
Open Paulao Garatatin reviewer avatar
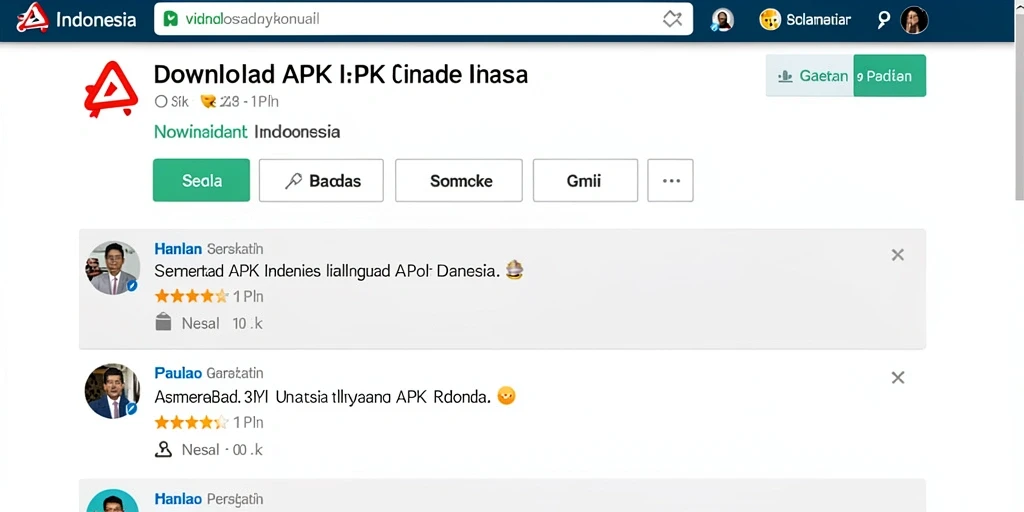112,391
